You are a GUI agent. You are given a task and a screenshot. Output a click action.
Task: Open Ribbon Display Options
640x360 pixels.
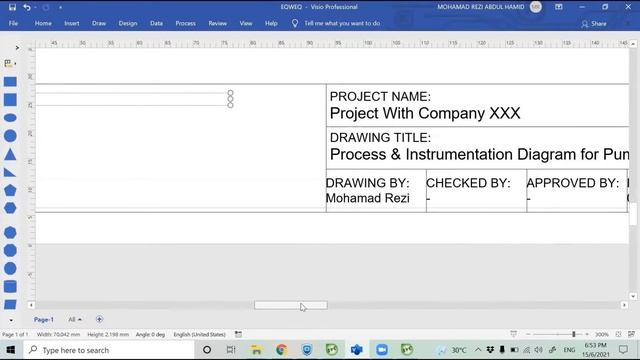(x=559, y=7)
